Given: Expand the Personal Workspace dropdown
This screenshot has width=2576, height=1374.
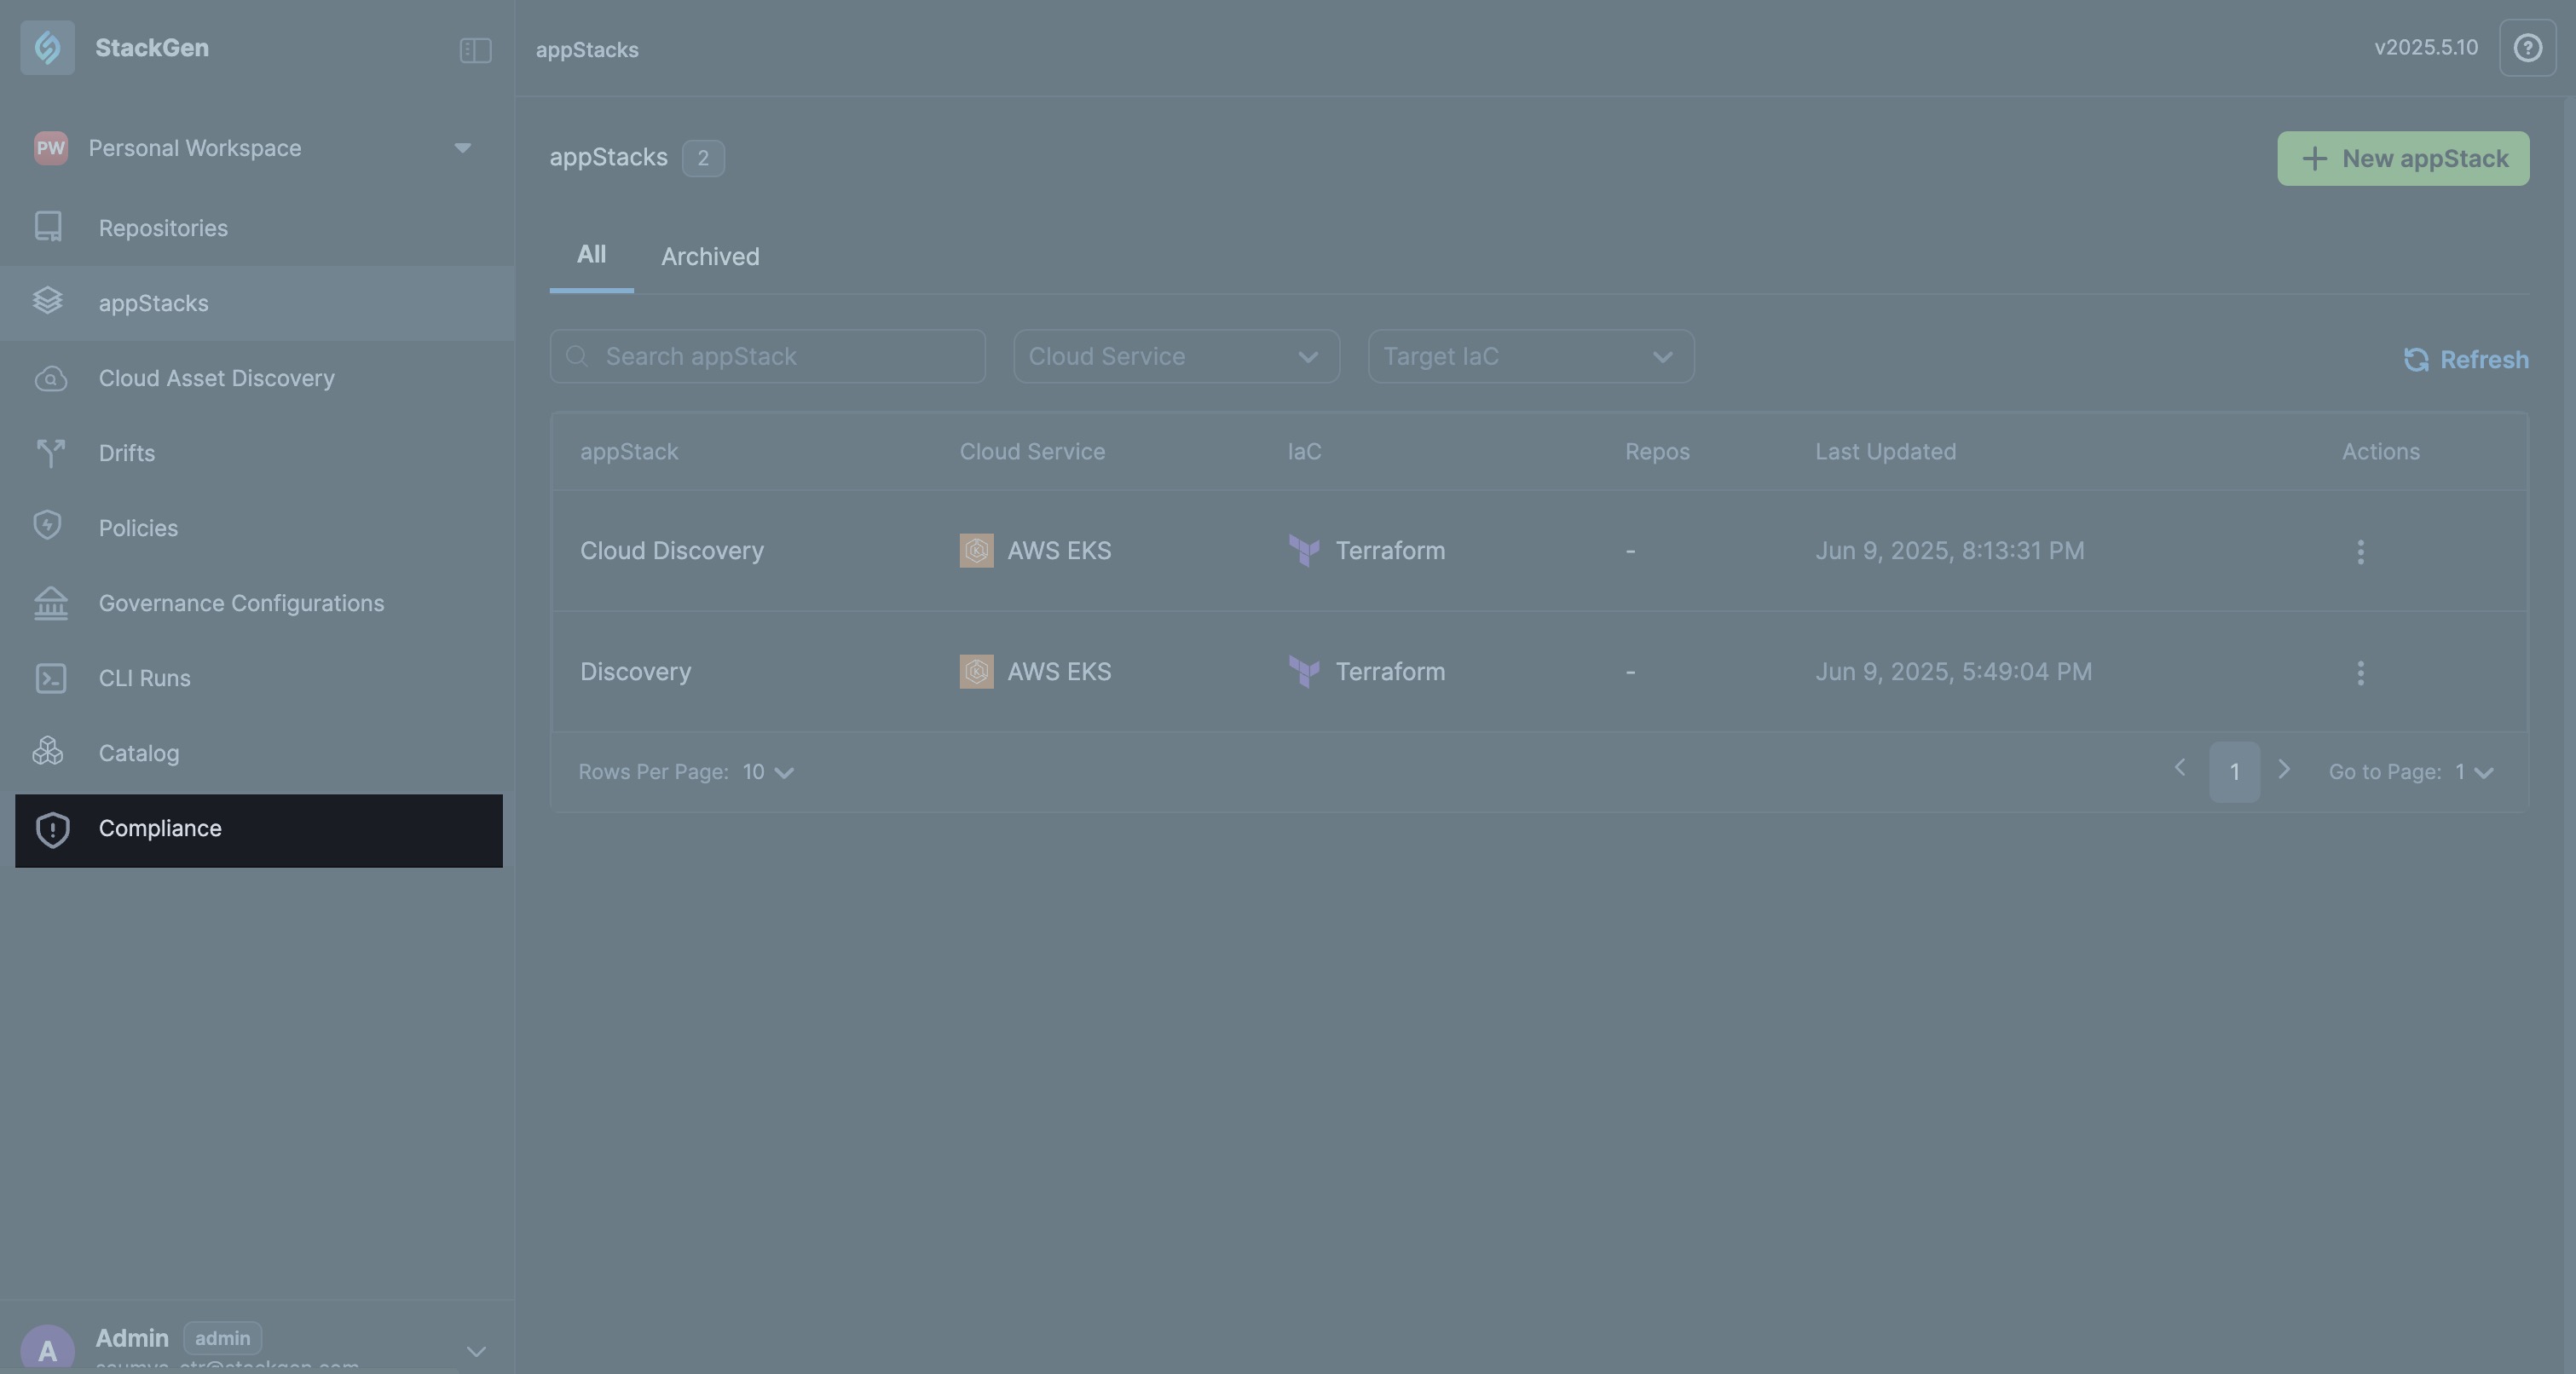Looking at the screenshot, I should (462, 148).
